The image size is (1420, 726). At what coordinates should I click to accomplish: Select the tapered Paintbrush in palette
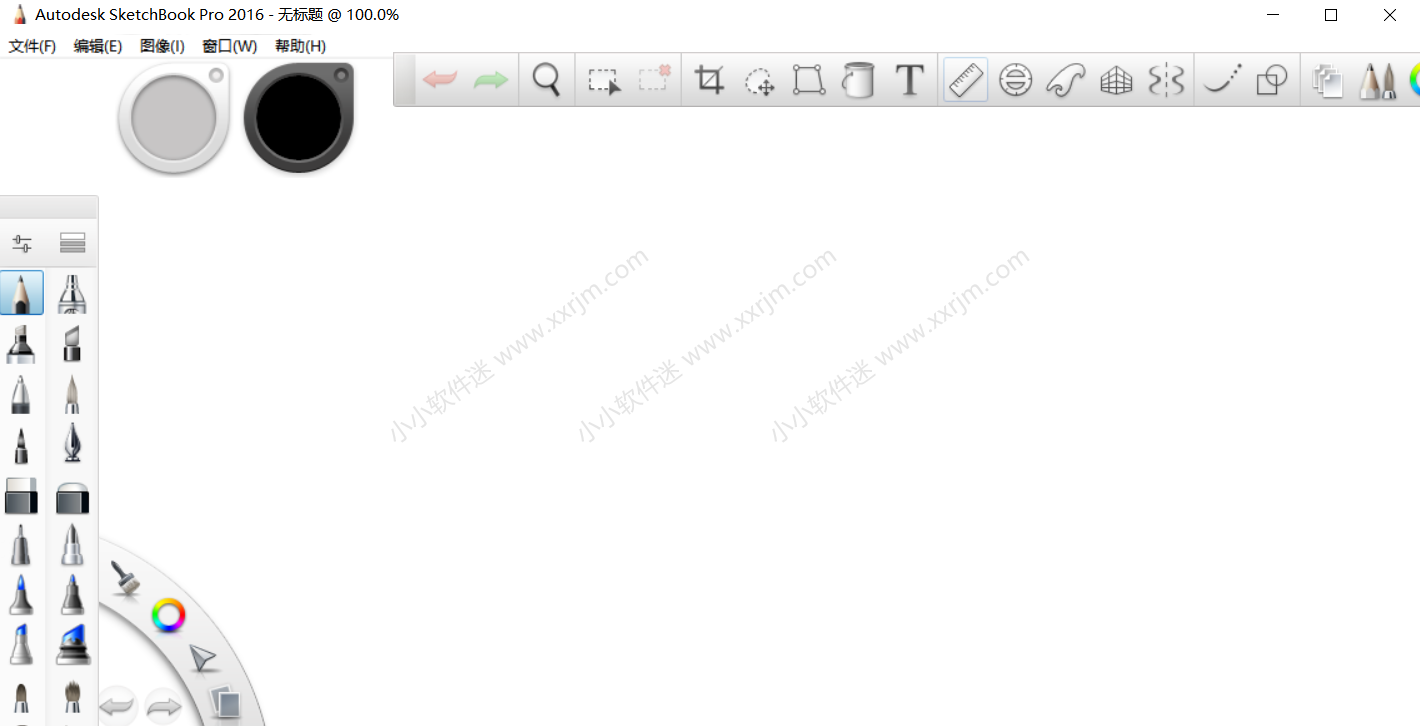point(72,394)
